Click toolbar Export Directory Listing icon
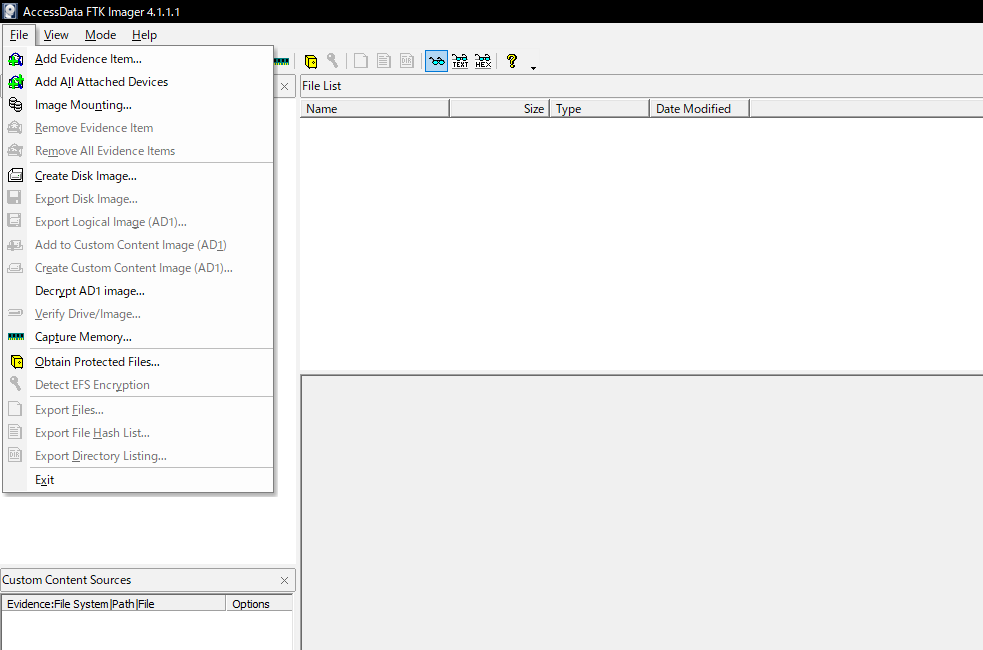The width and height of the screenshot is (983, 650). point(407,61)
